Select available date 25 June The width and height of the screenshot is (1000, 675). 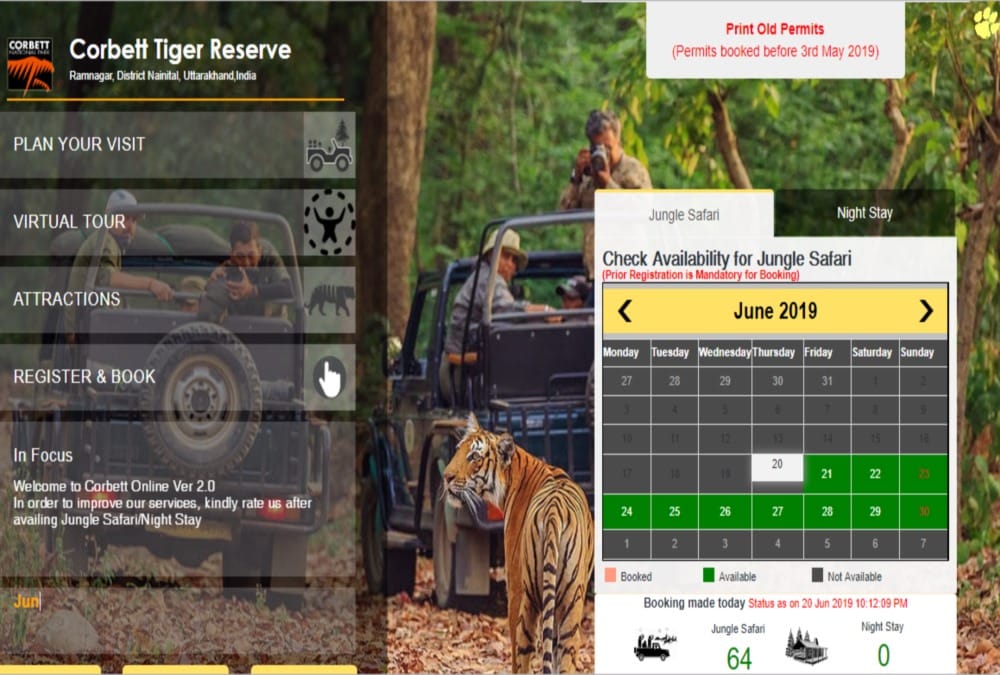674,512
